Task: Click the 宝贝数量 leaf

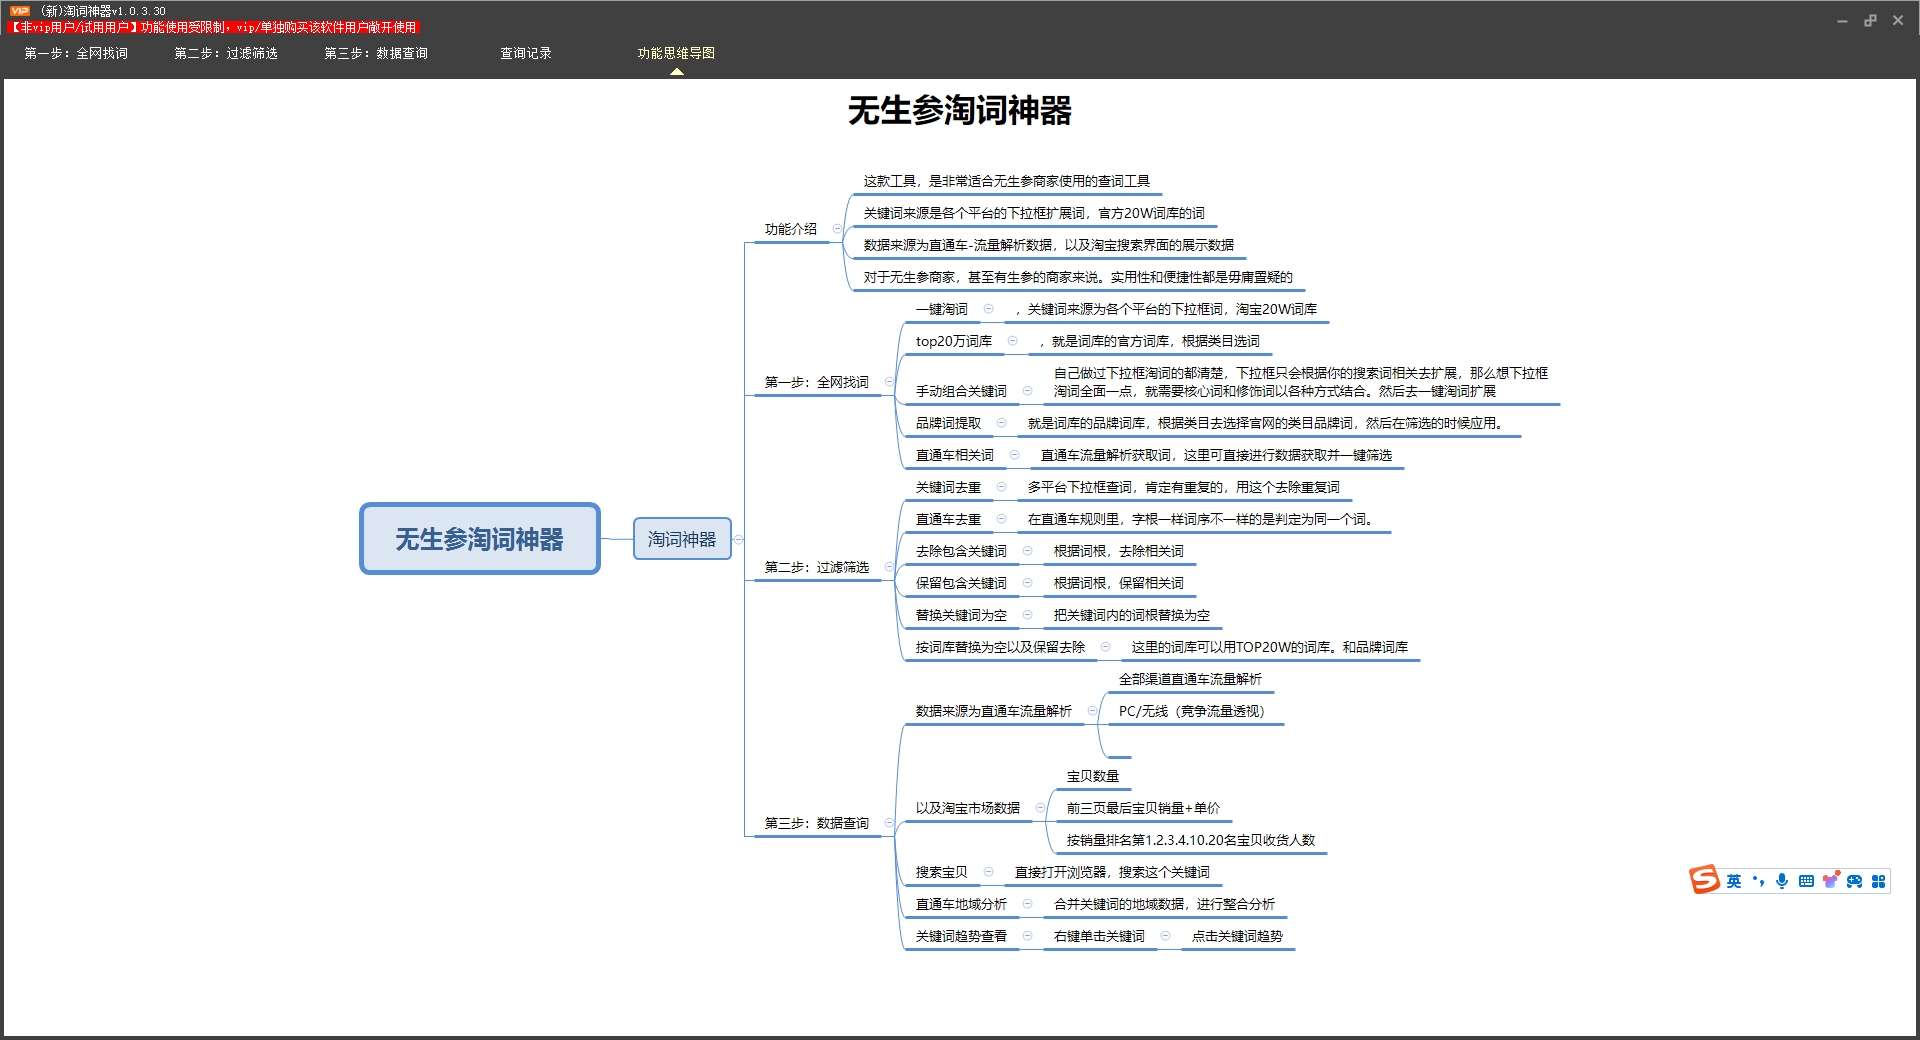Action: pyautogui.click(x=1093, y=776)
